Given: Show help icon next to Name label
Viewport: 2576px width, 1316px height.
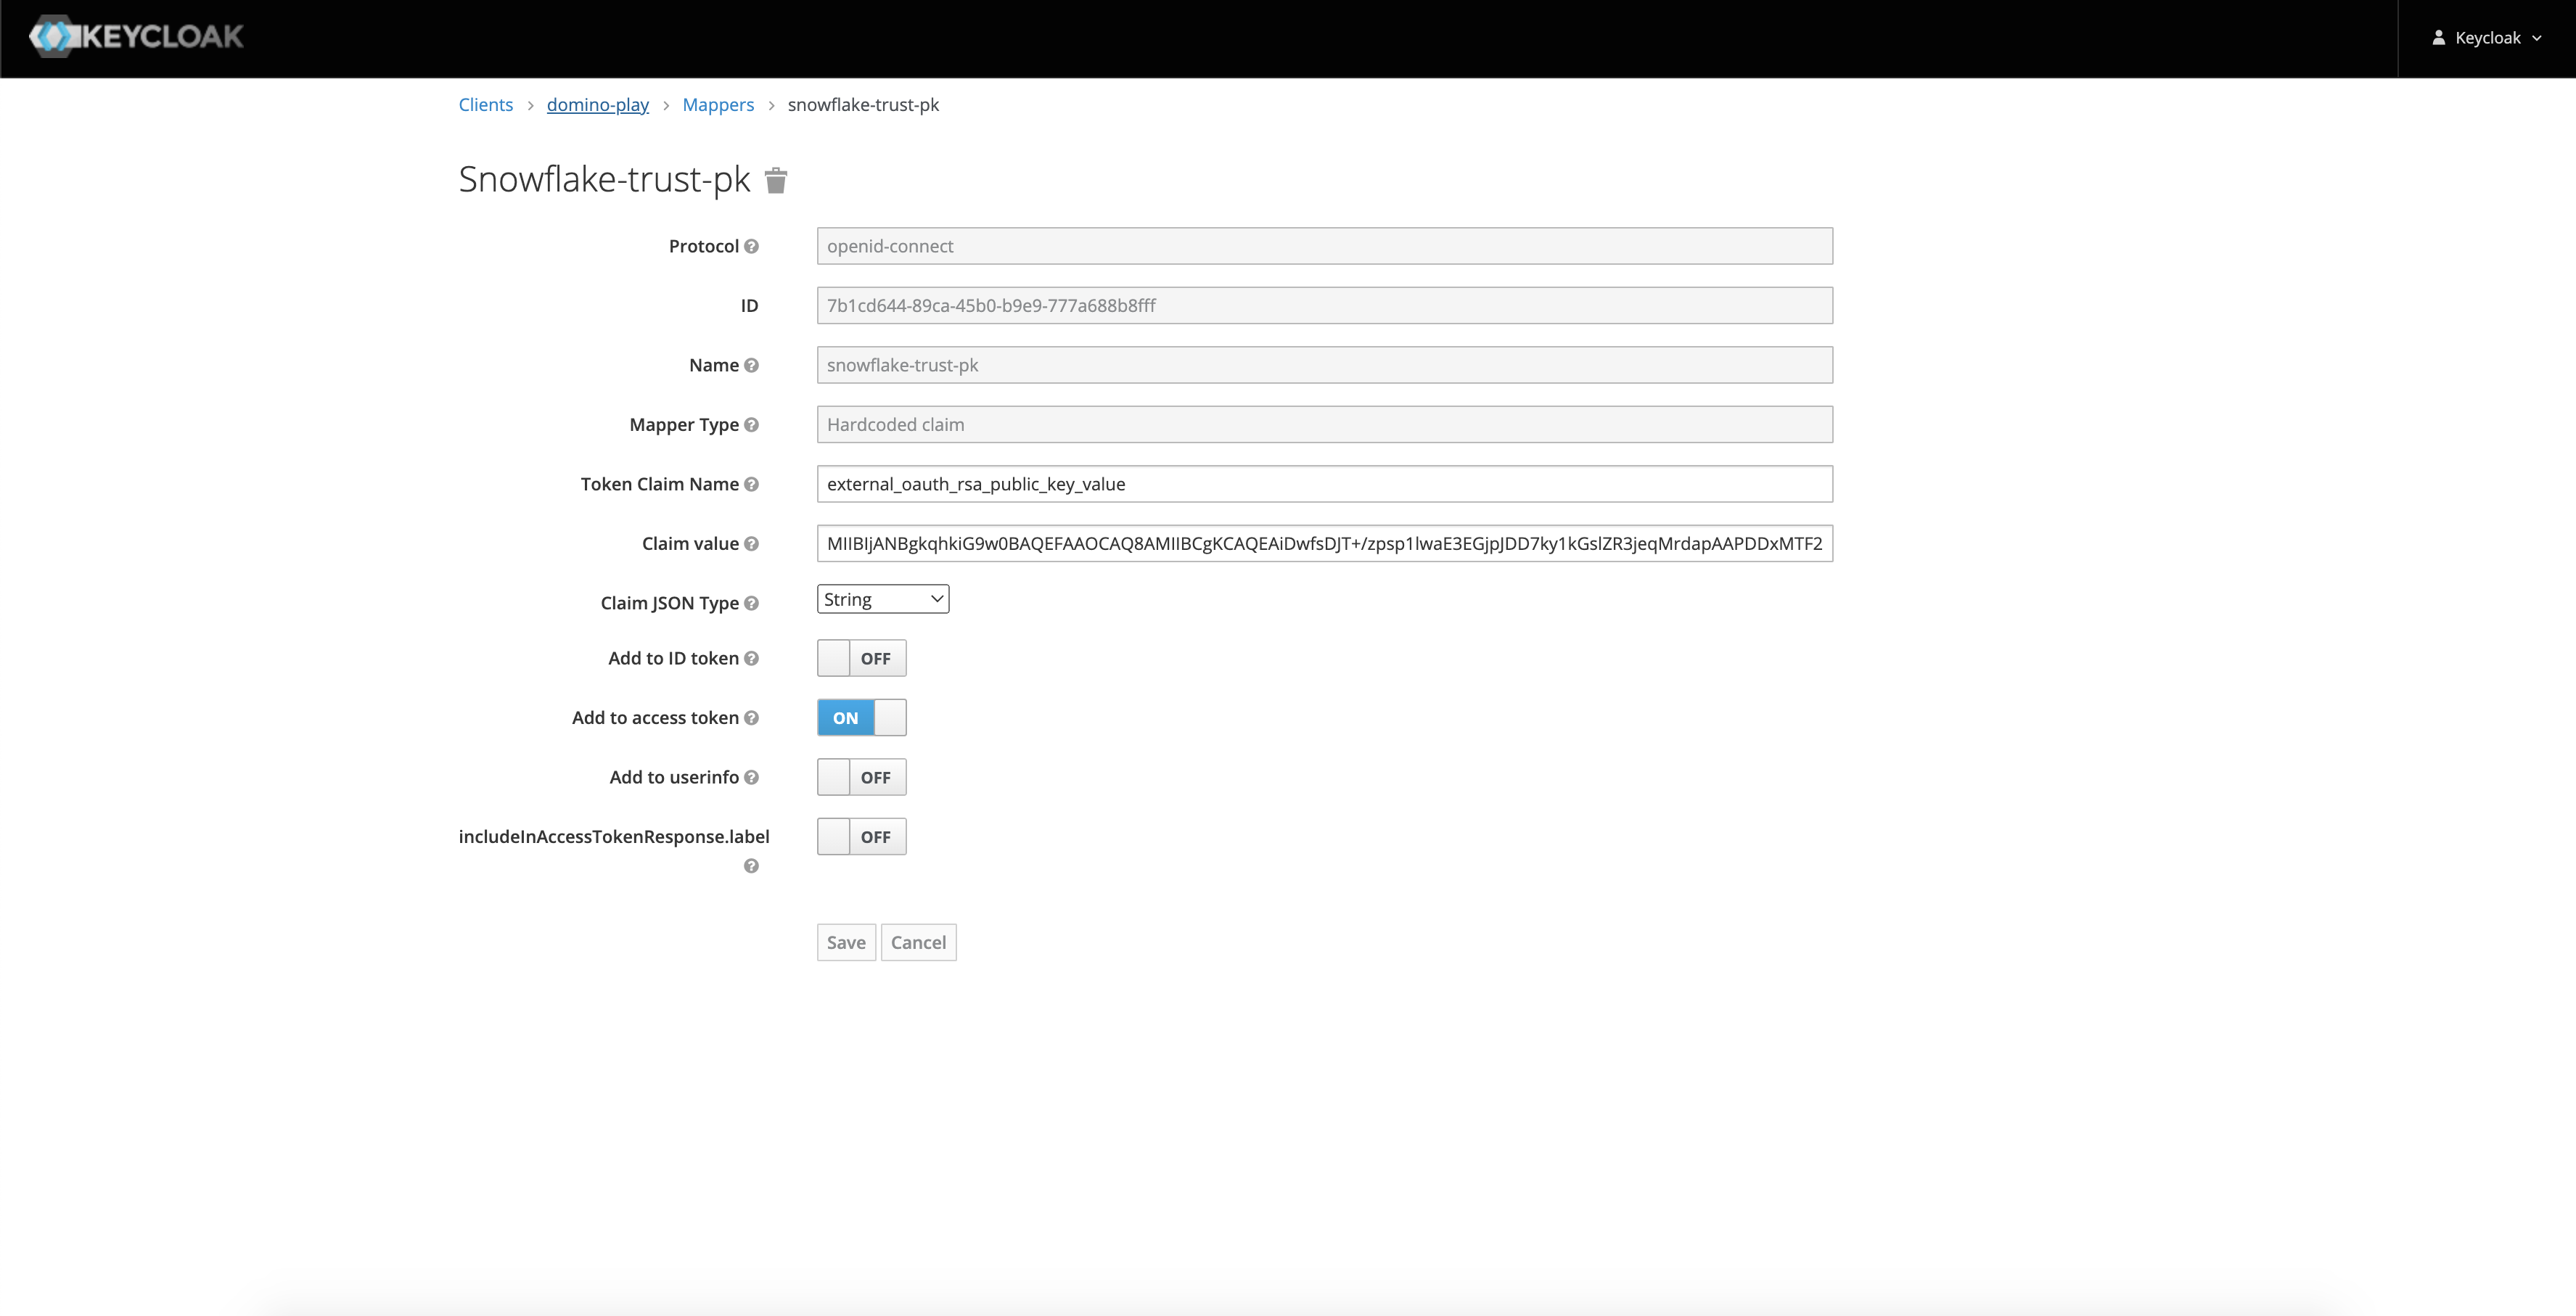Looking at the screenshot, I should click(x=751, y=365).
